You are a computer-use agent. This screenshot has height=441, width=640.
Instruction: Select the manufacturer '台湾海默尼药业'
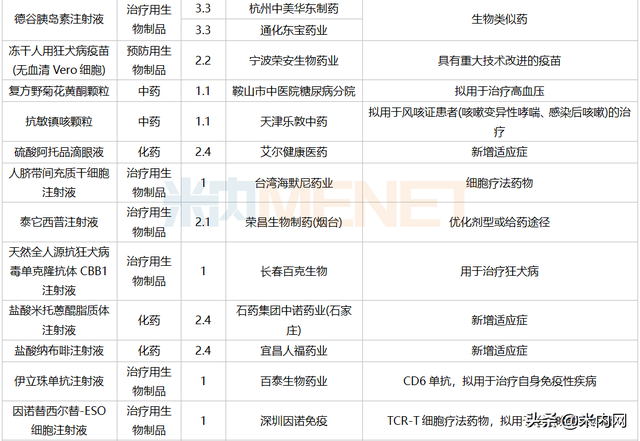[x=294, y=183]
